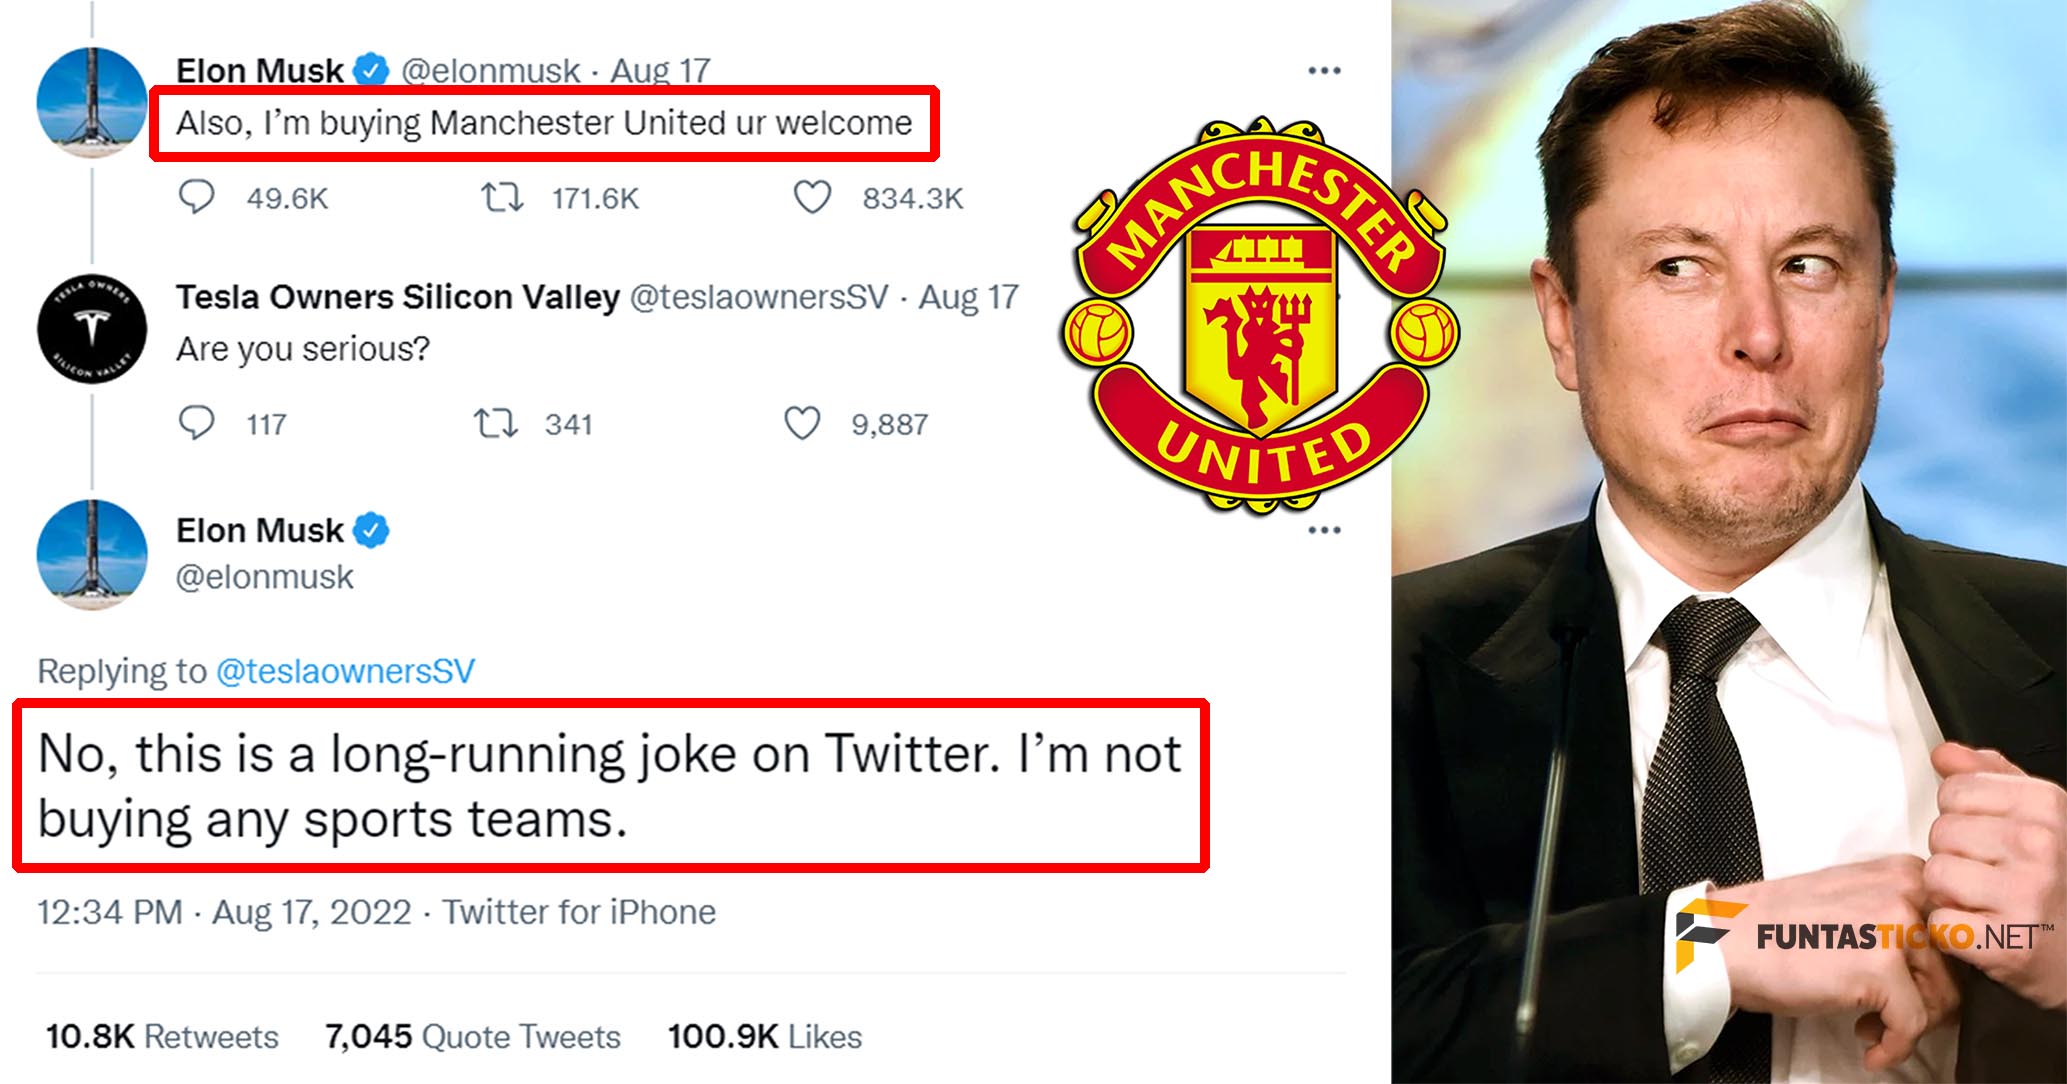Open Elon Musk's top profile avatar
This screenshot has width=2067, height=1084.
[92, 102]
